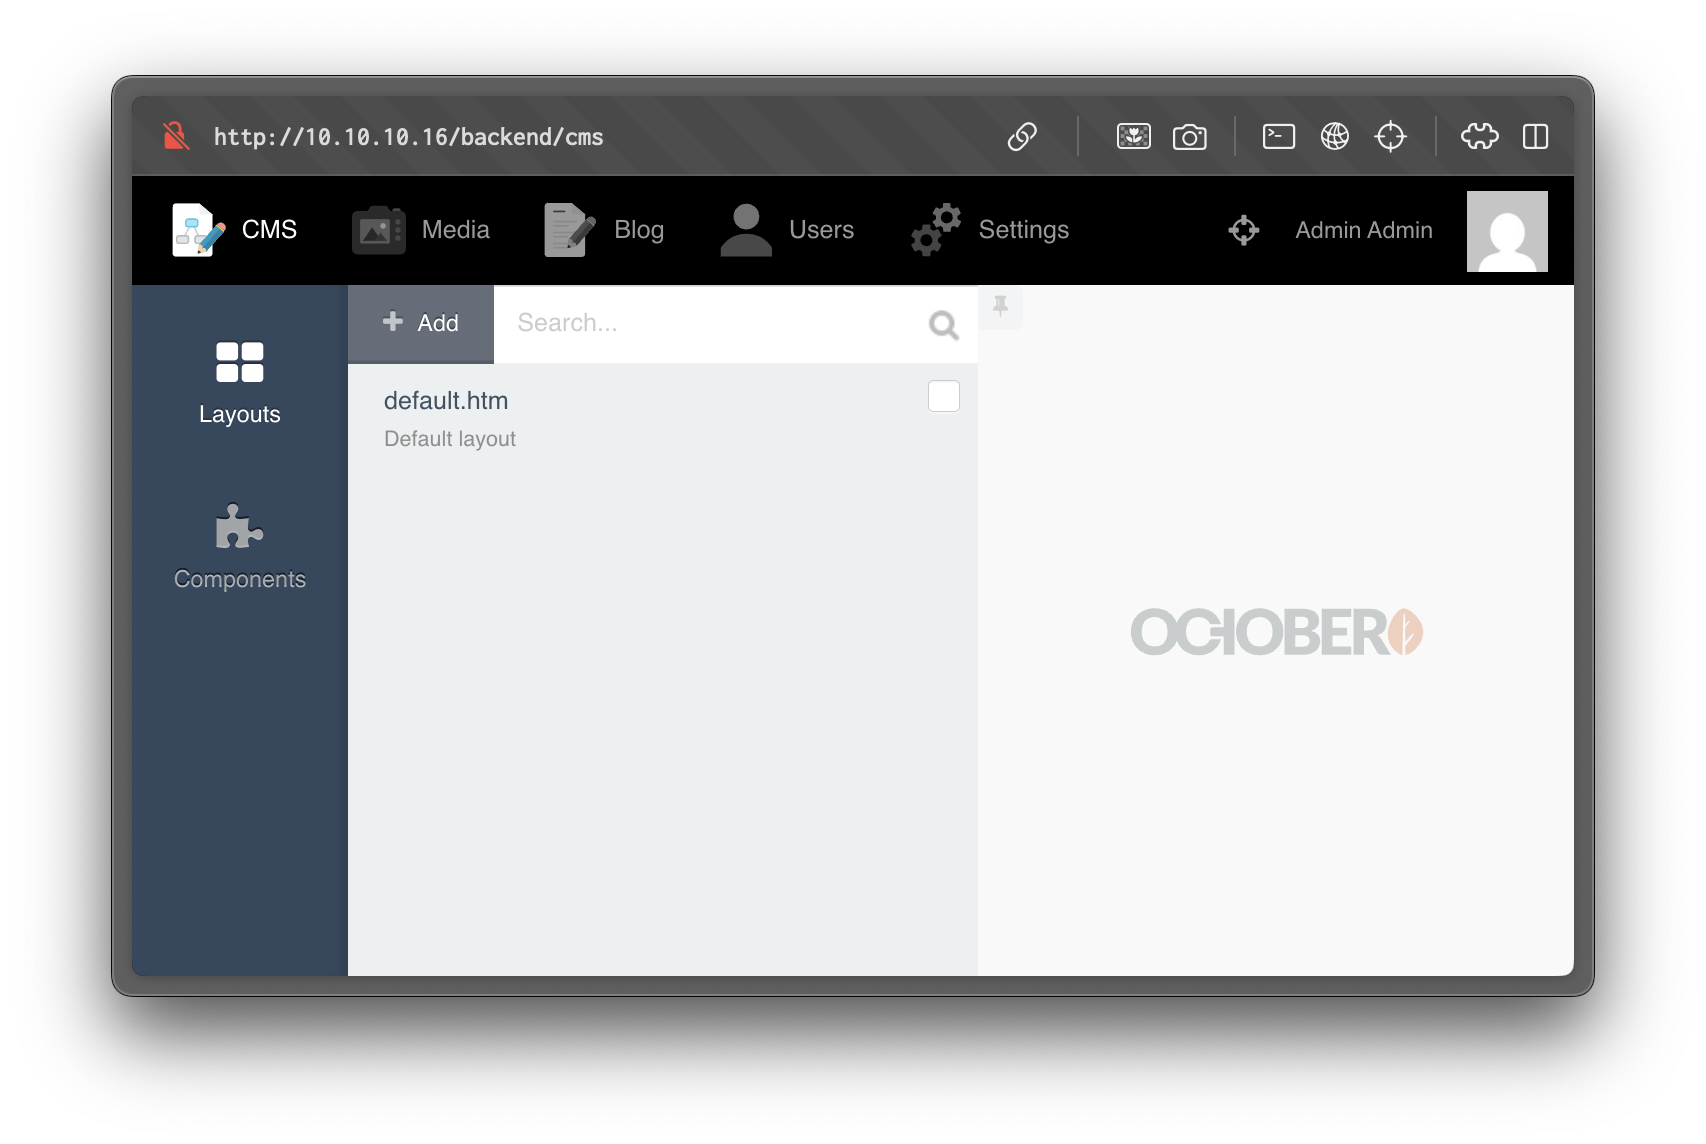1706x1144 pixels.
Task: Click the globe network icon
Action: 1335,136
